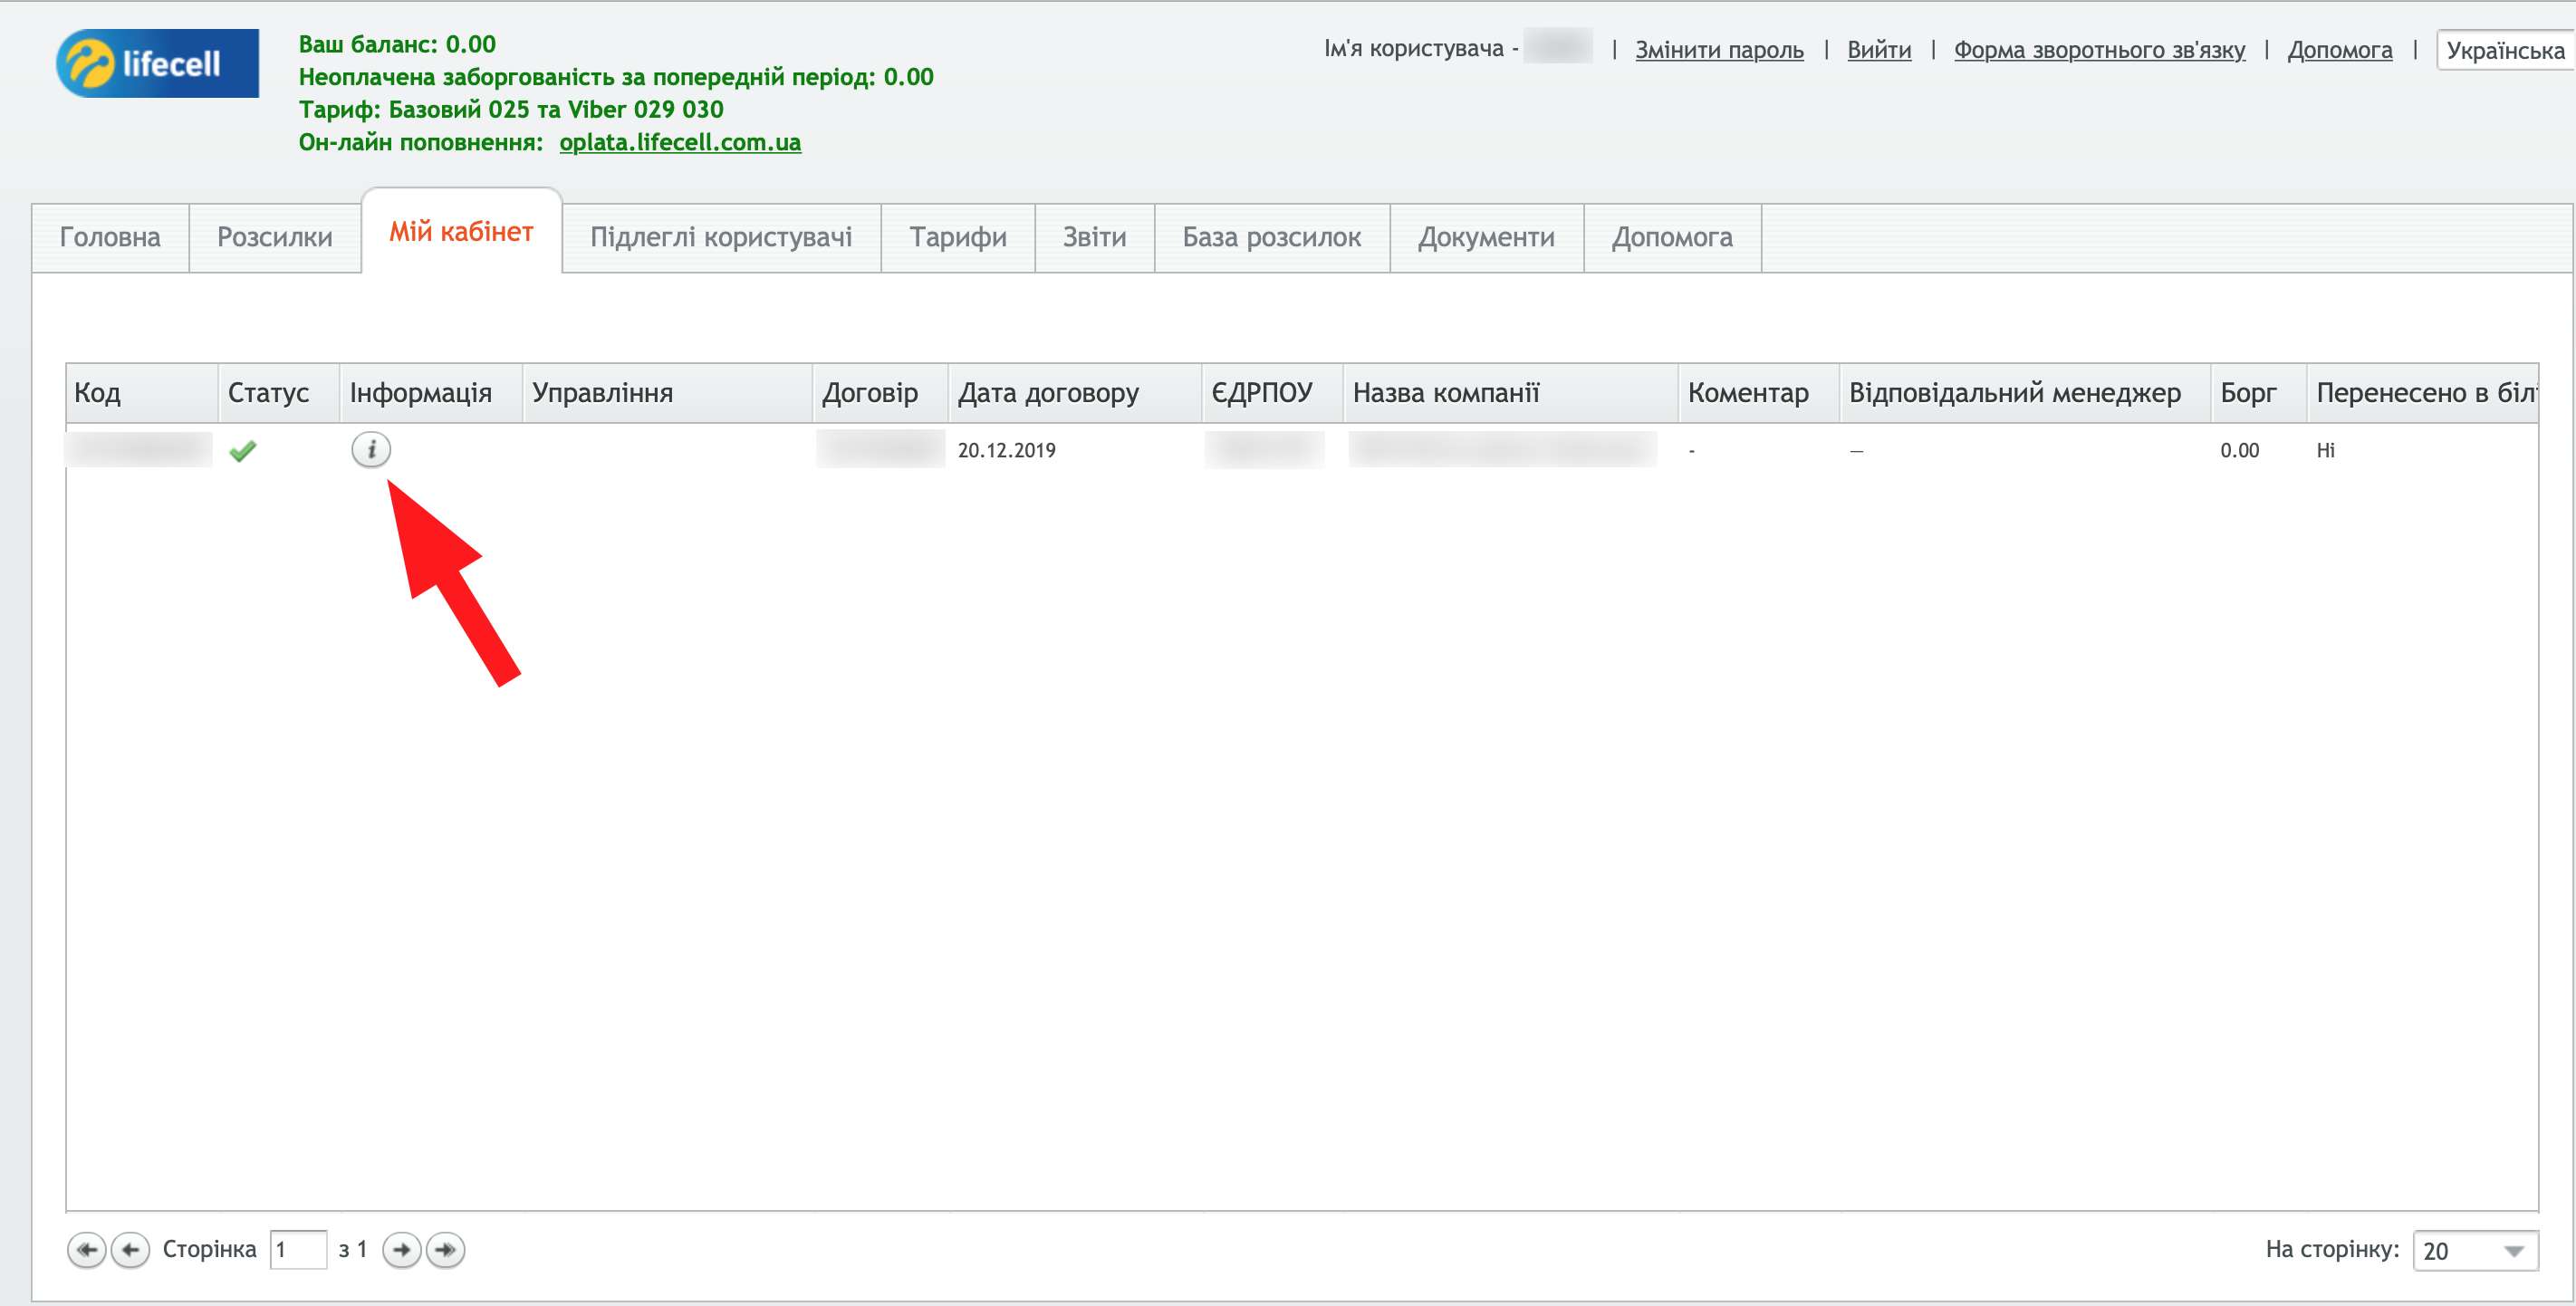Open the Українська language dropdown
This screenshot has width=2576, height=1306.
pyautogui.click(x=2505, y=50)
